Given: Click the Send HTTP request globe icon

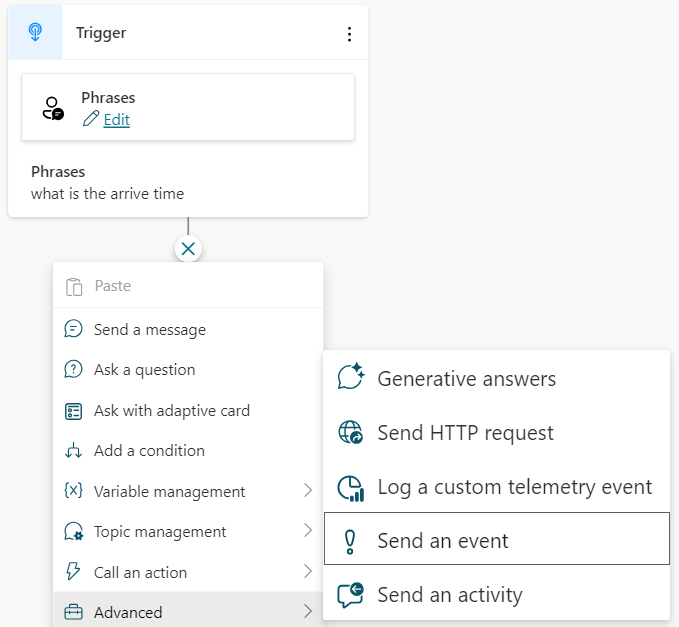Looking at the screenshot, I should click(x=350, y=432).
